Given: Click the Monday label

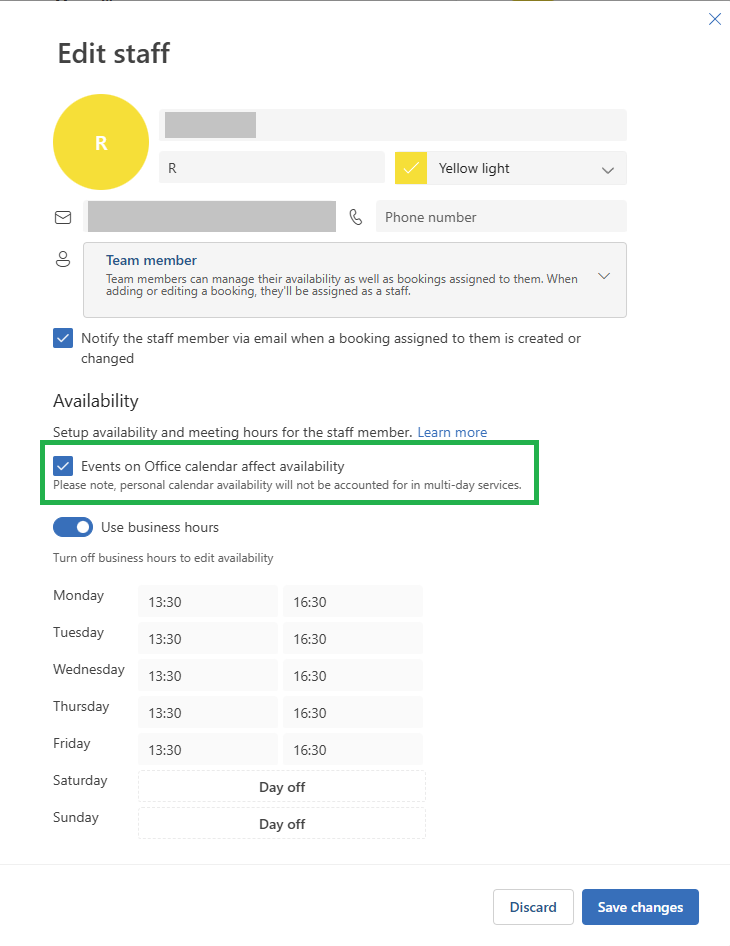Looking at the screenshot, I should [x=78, y=595].
